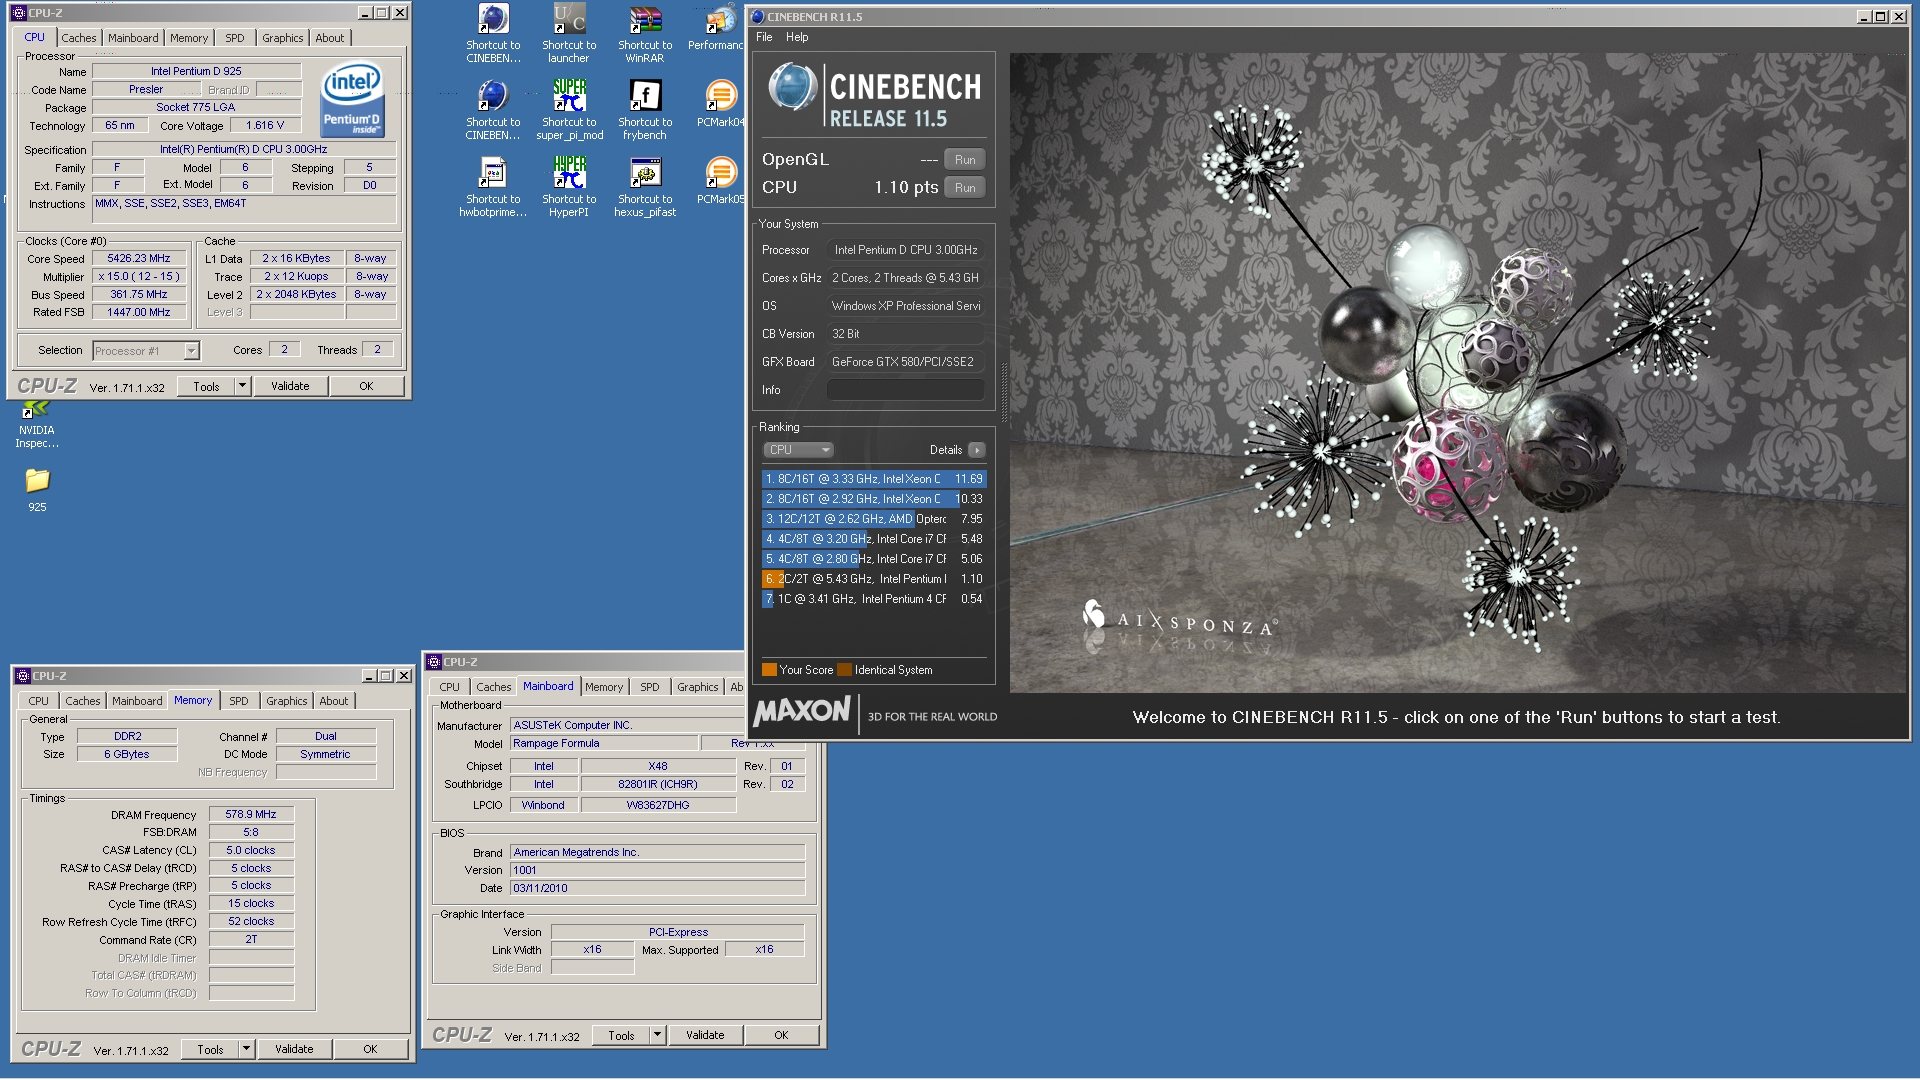Click the Info input field in Your System

pyautogui.click(x=905, y=390)
